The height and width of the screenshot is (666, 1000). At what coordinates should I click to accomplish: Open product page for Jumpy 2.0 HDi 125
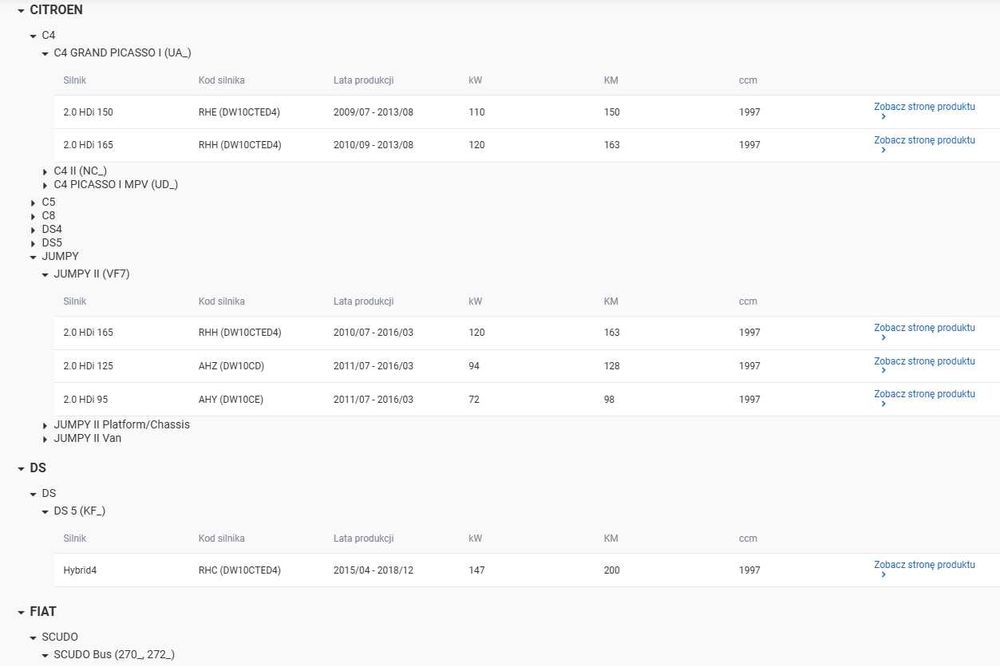924,366
